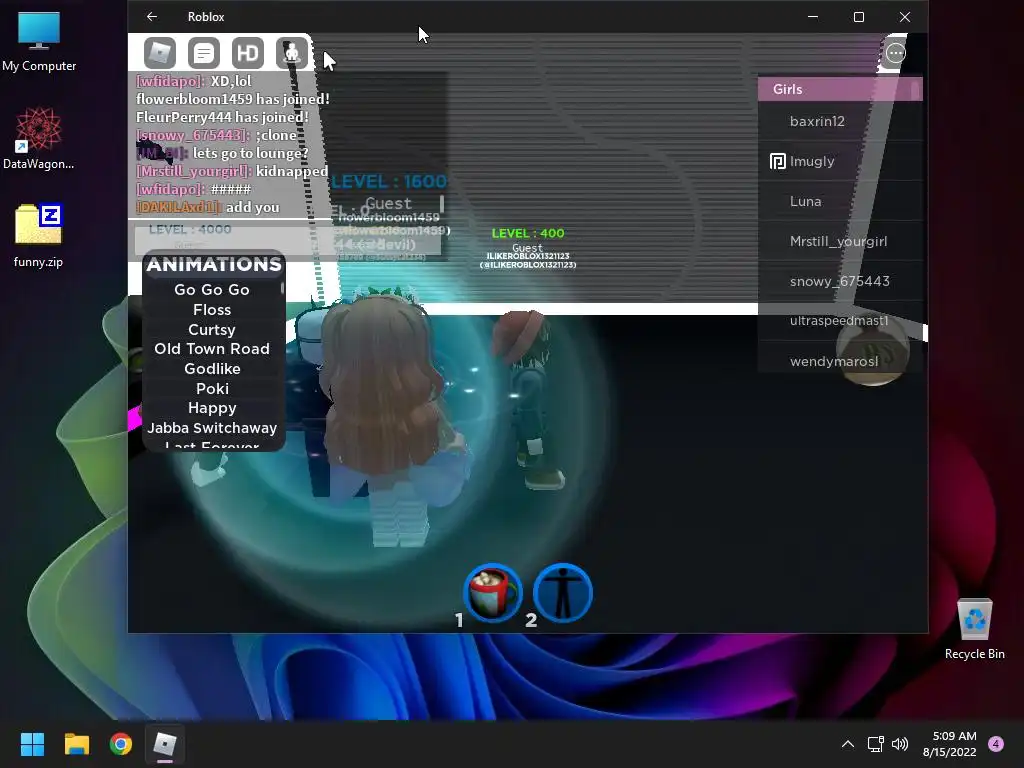Viewport: 1024px width, 768px height.
Task: Open the Recycle Bin icon
Action: 974,629
